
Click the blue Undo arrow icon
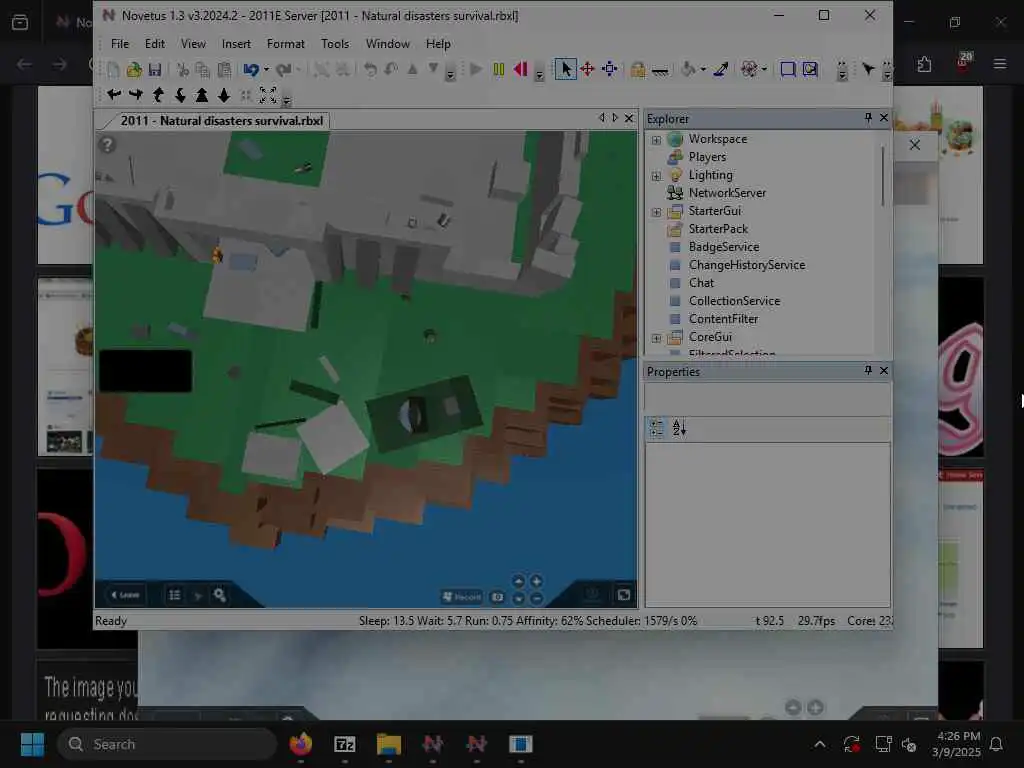coord(251,69)
